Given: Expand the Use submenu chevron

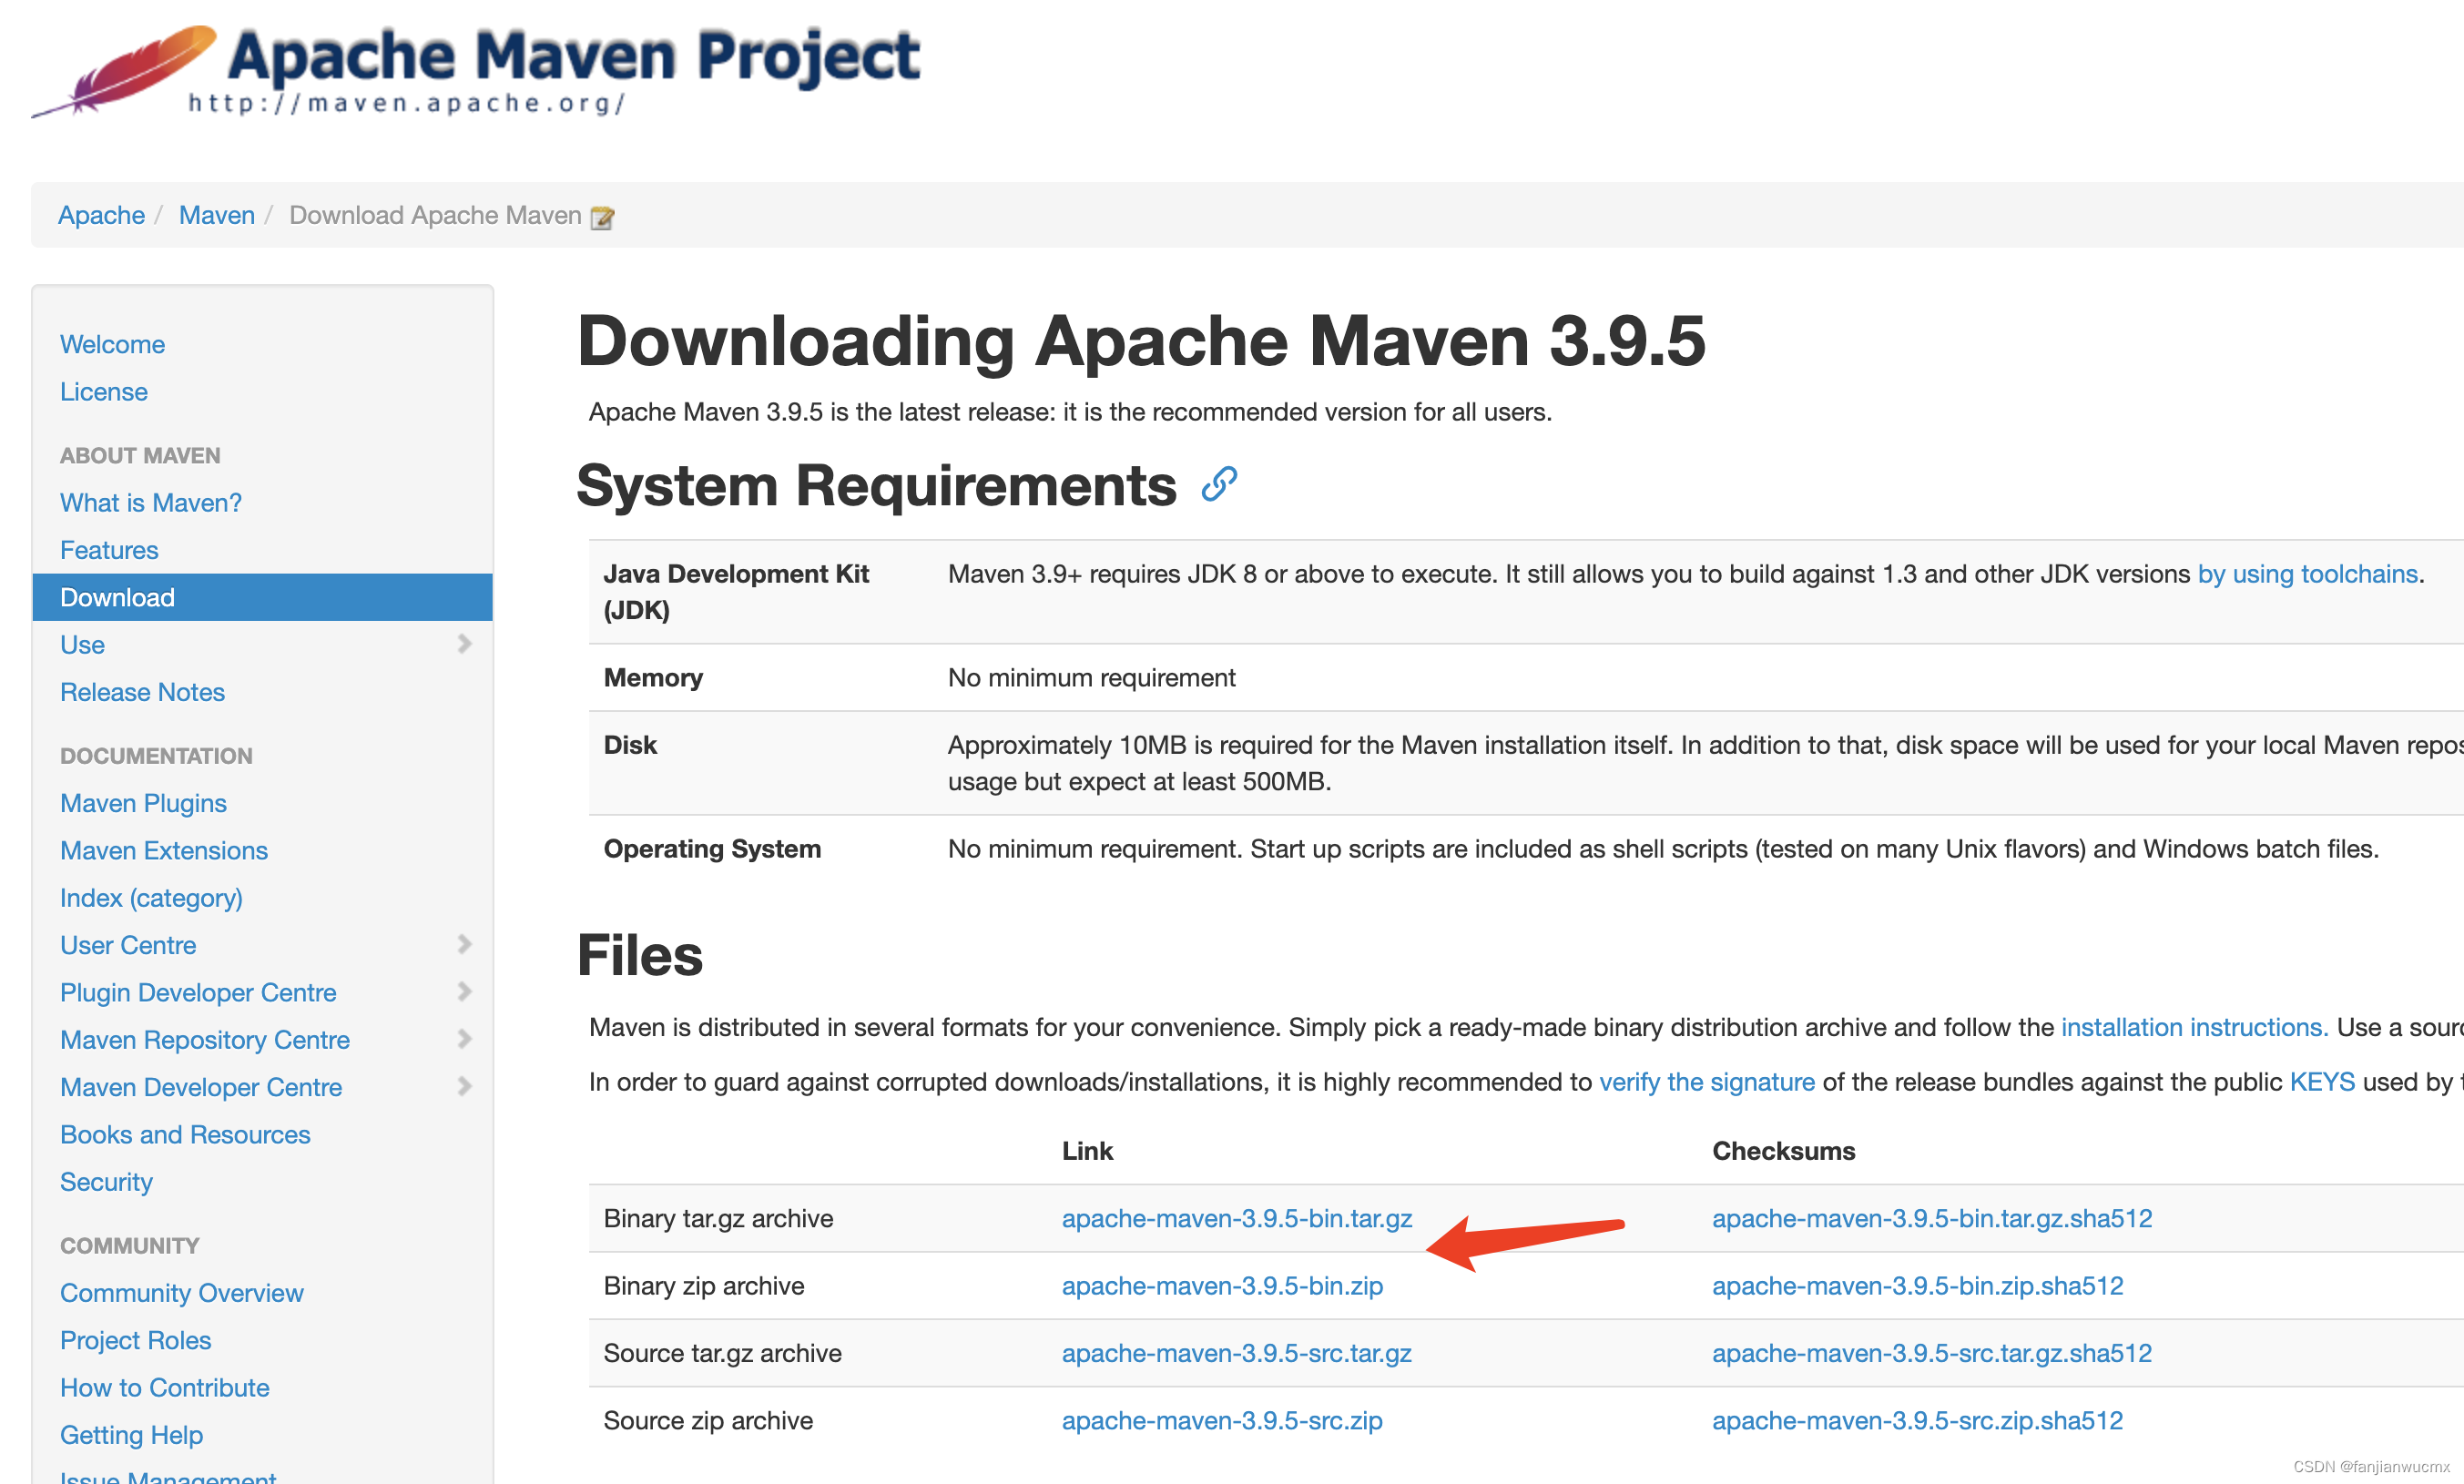Looking at the screenshot, I should (464, 644).
